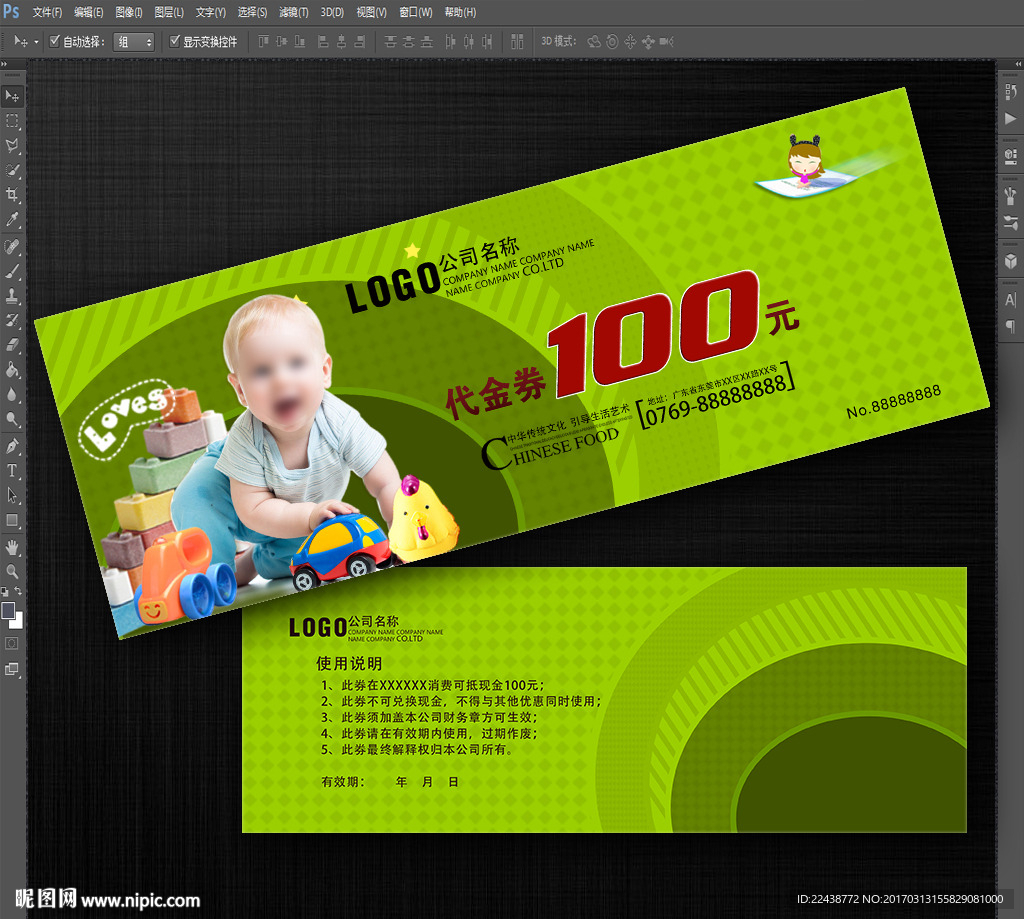Select the Eraser tool
The height and width of the screenshot is (919, 1024).
(12, 345)
